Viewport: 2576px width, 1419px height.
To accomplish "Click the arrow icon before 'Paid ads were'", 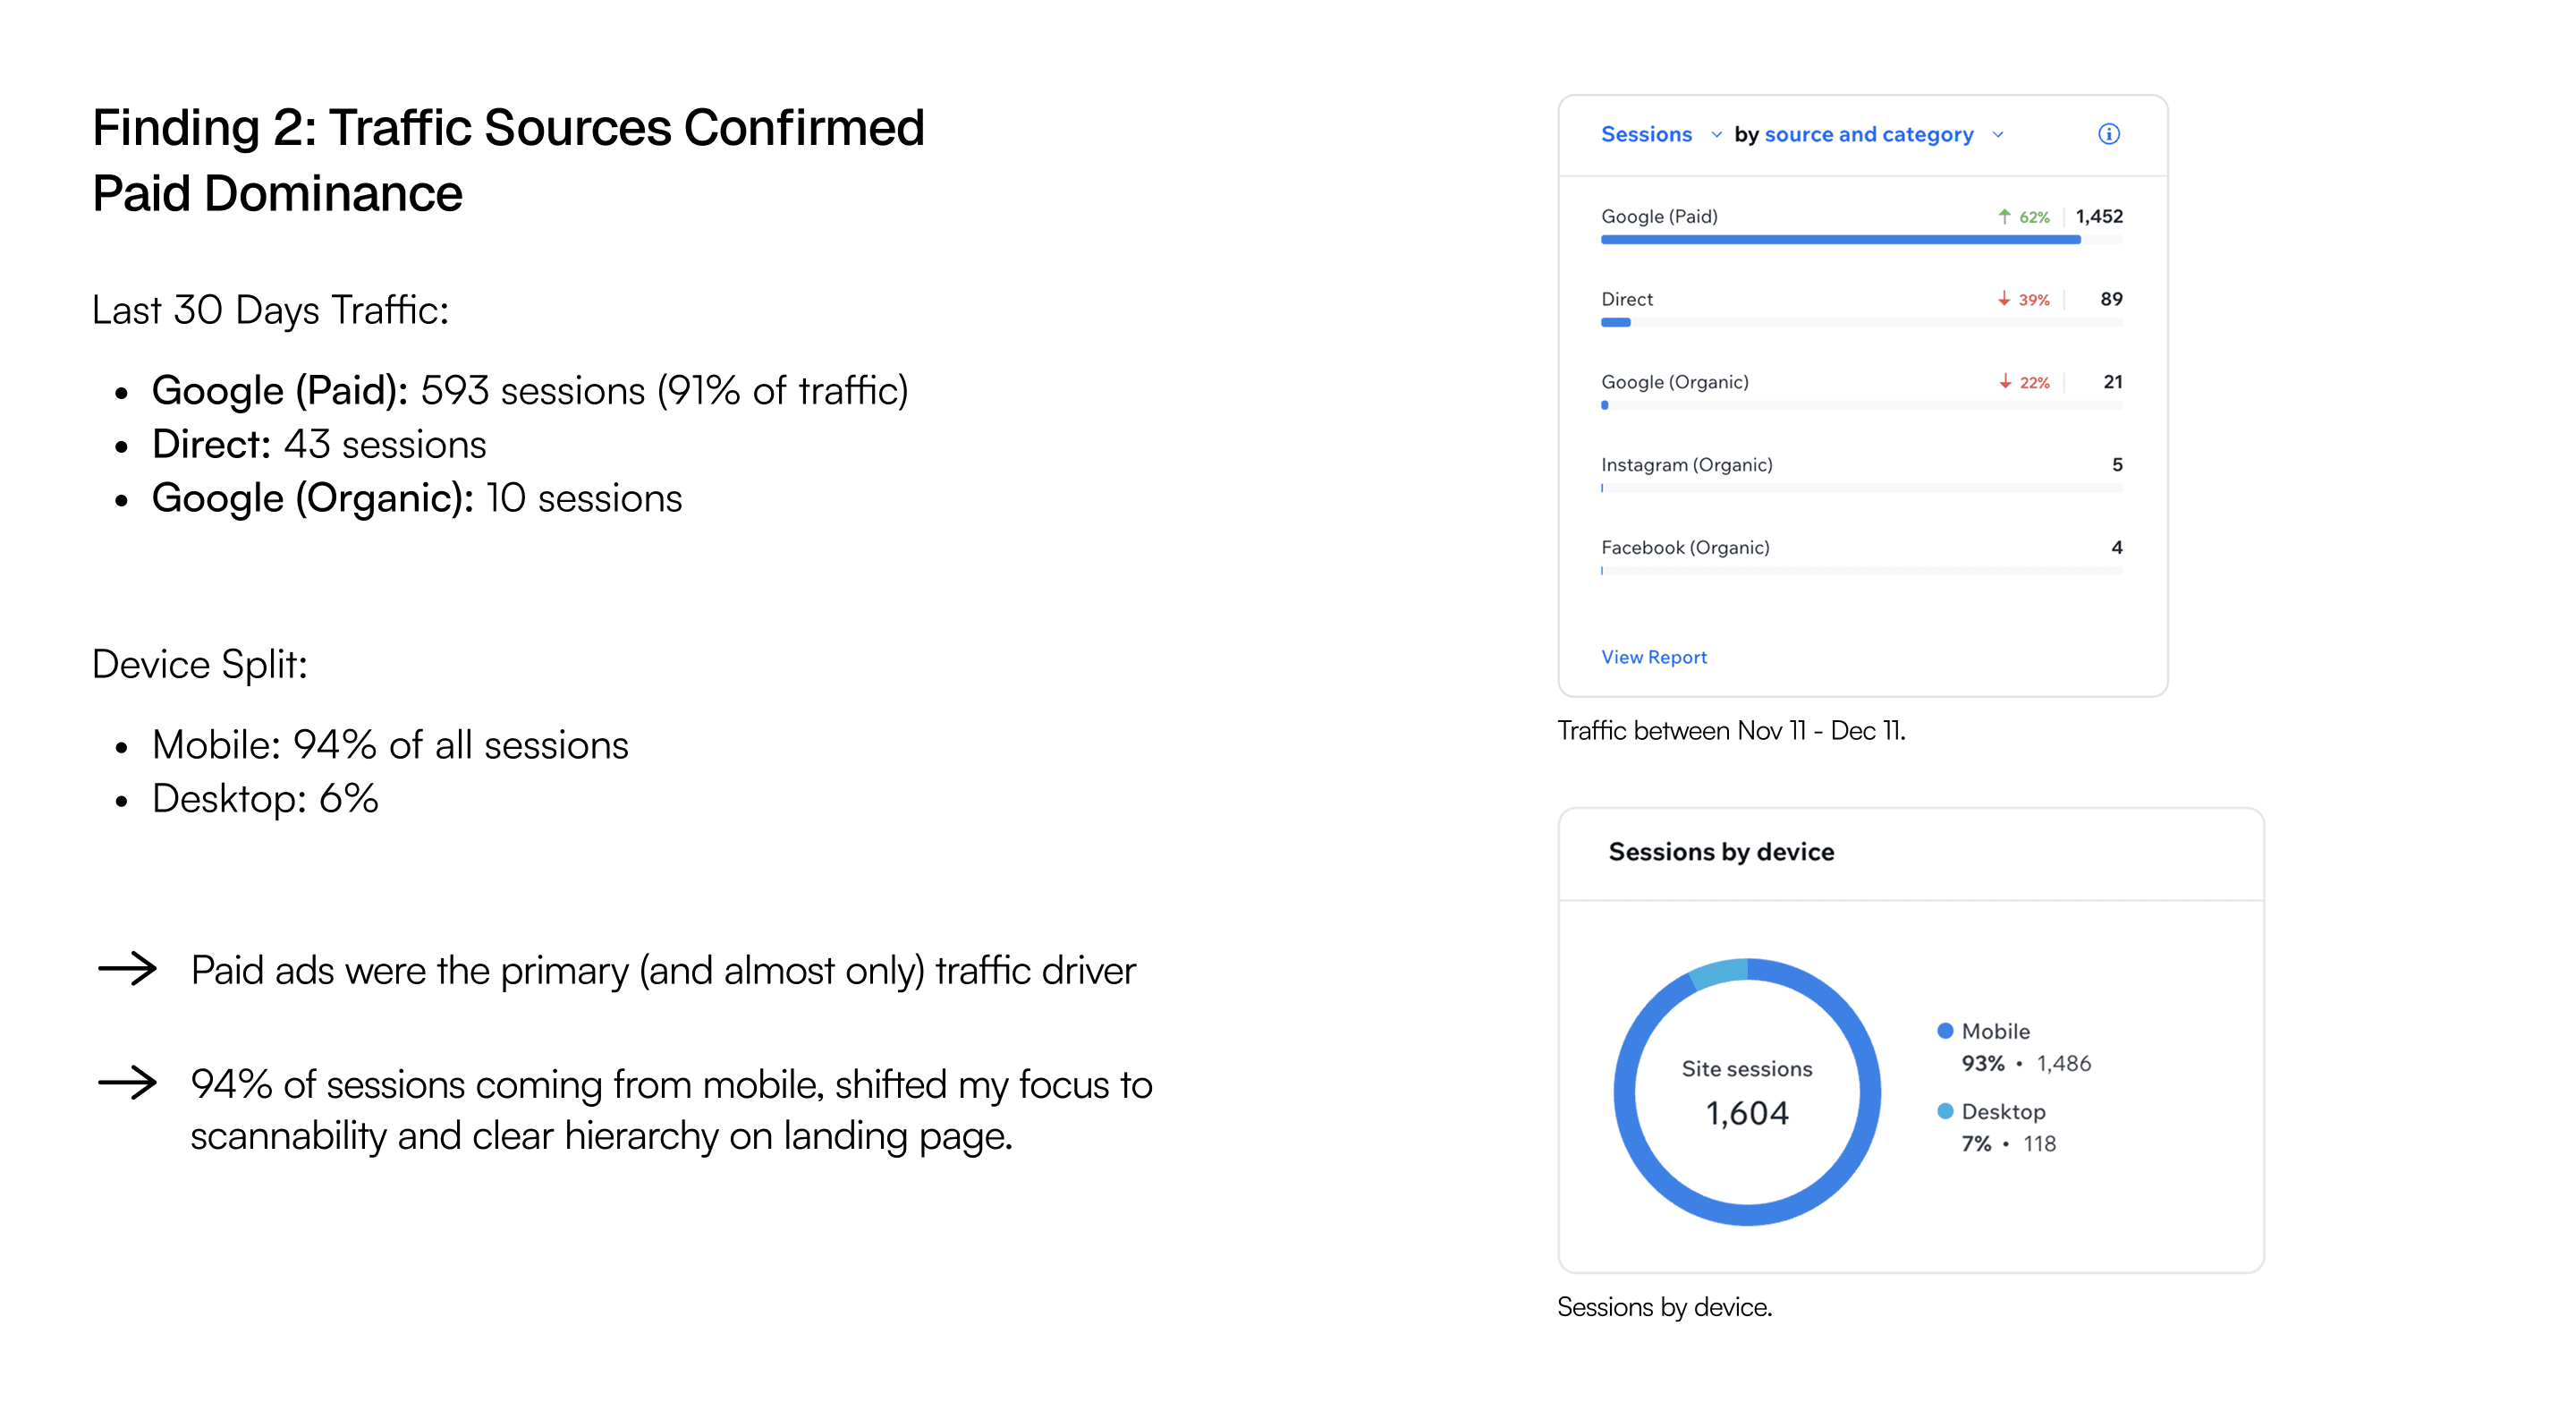I will (x=127, y=968).
